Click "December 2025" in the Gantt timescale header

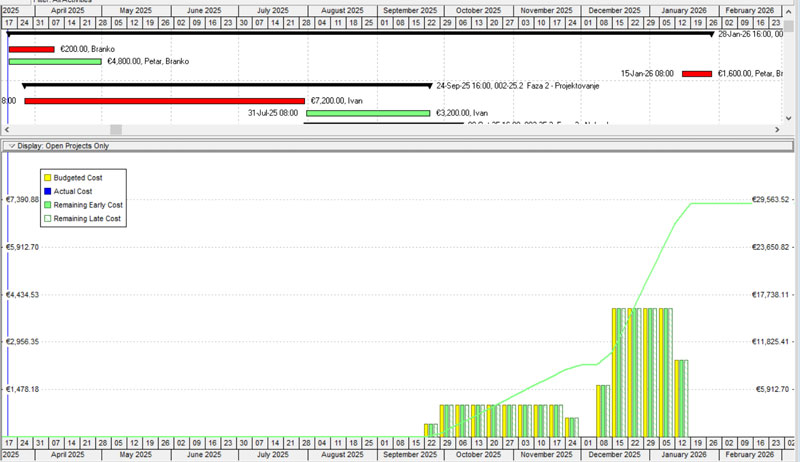pos(615,10)
